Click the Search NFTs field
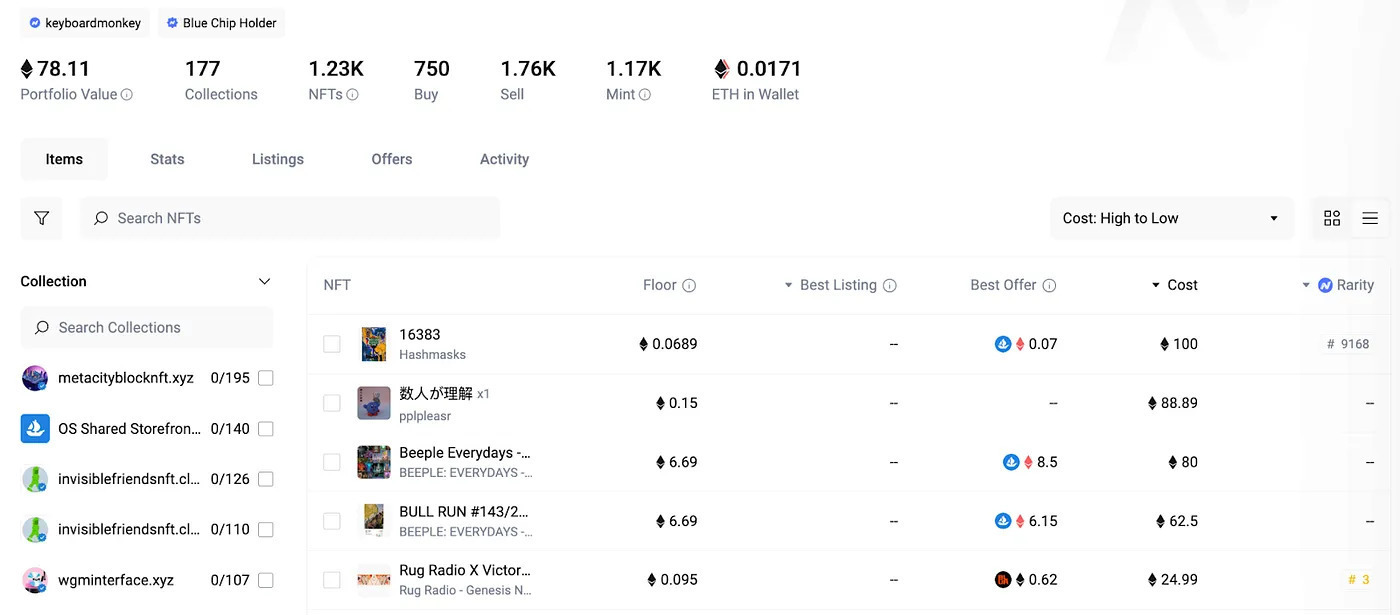The height and width of the screenshot is (615, 1400). coord(290,218)
